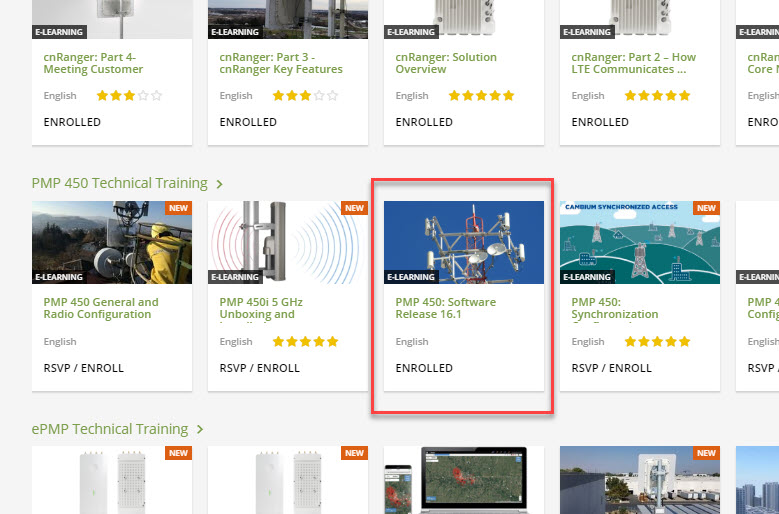Click five-star rating of cnRanger: Part 2
Screen dimensions: 779x514
click(x=657, y=95)
